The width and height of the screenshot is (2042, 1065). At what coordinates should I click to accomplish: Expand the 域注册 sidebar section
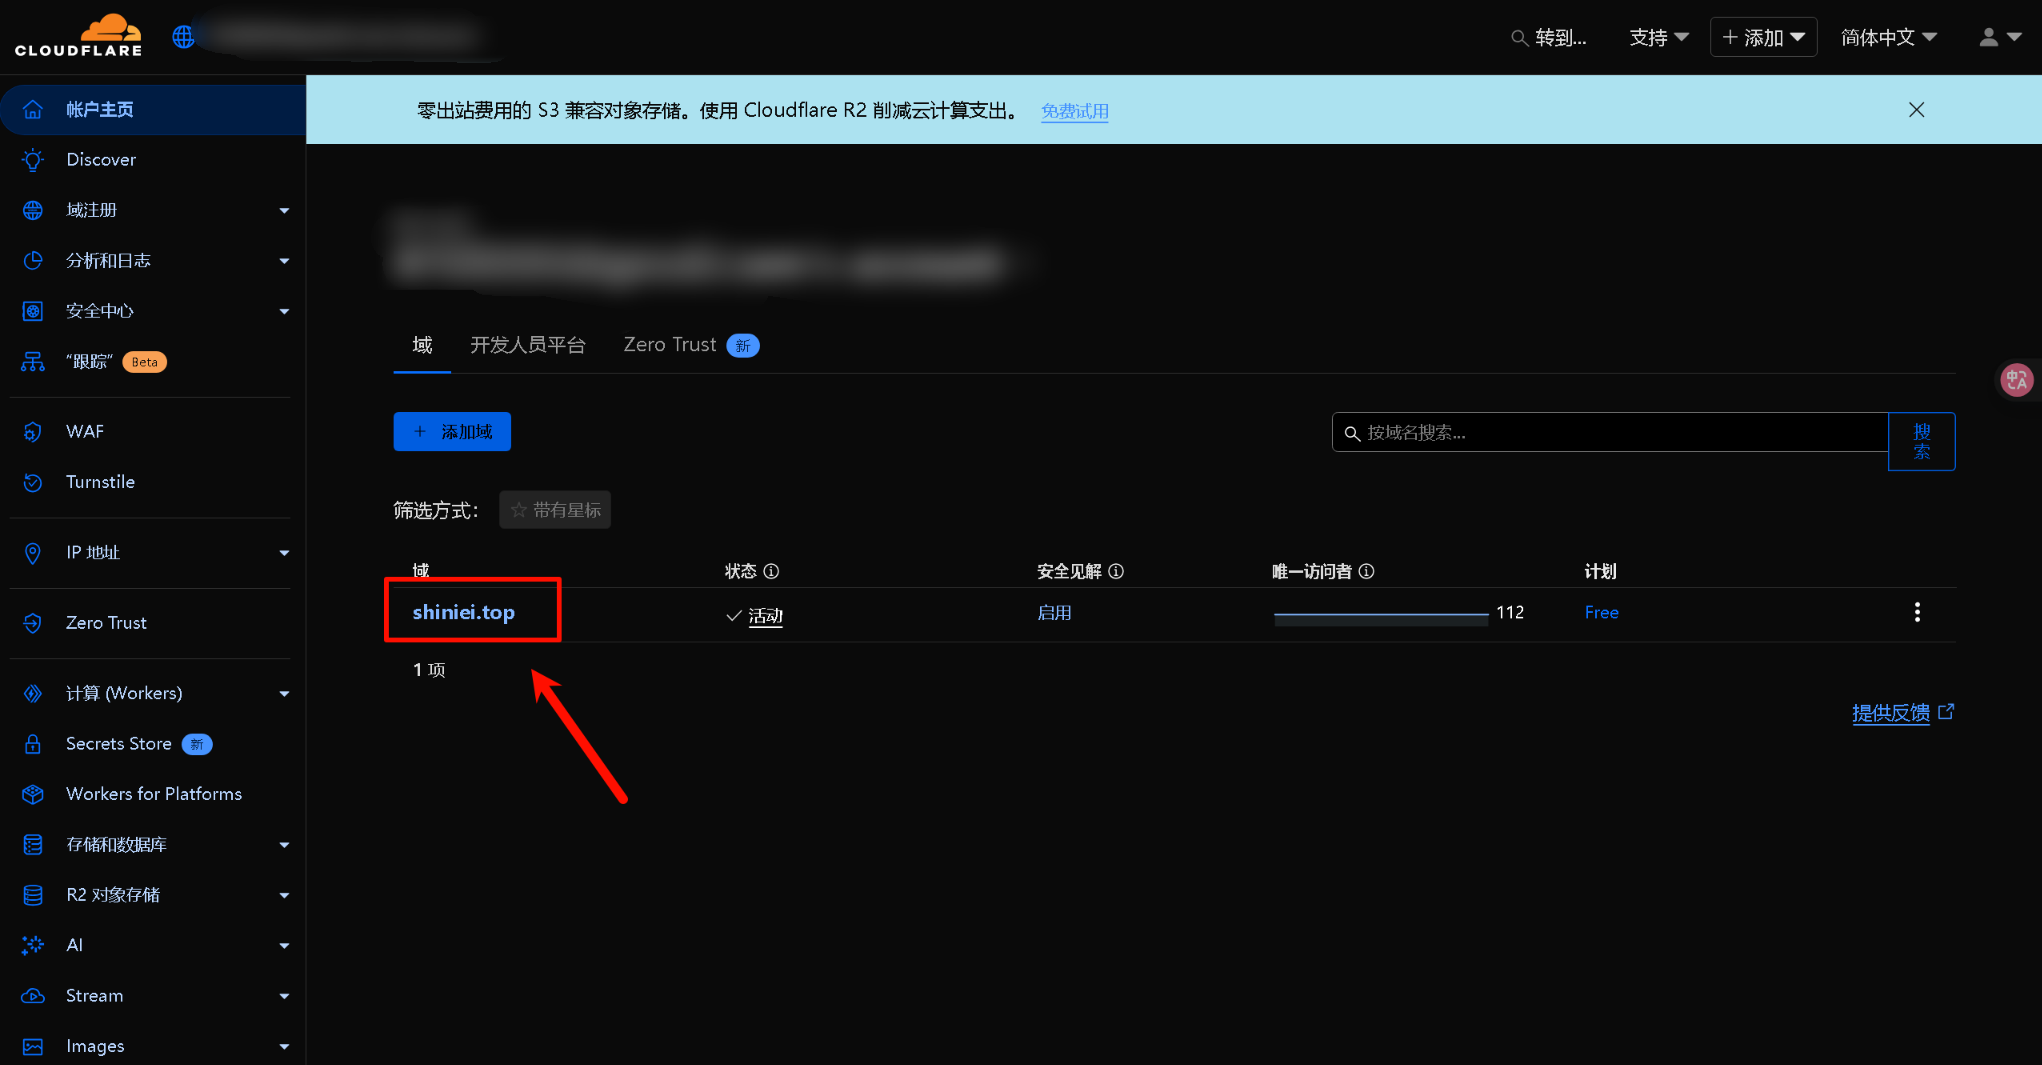(284, 211)
